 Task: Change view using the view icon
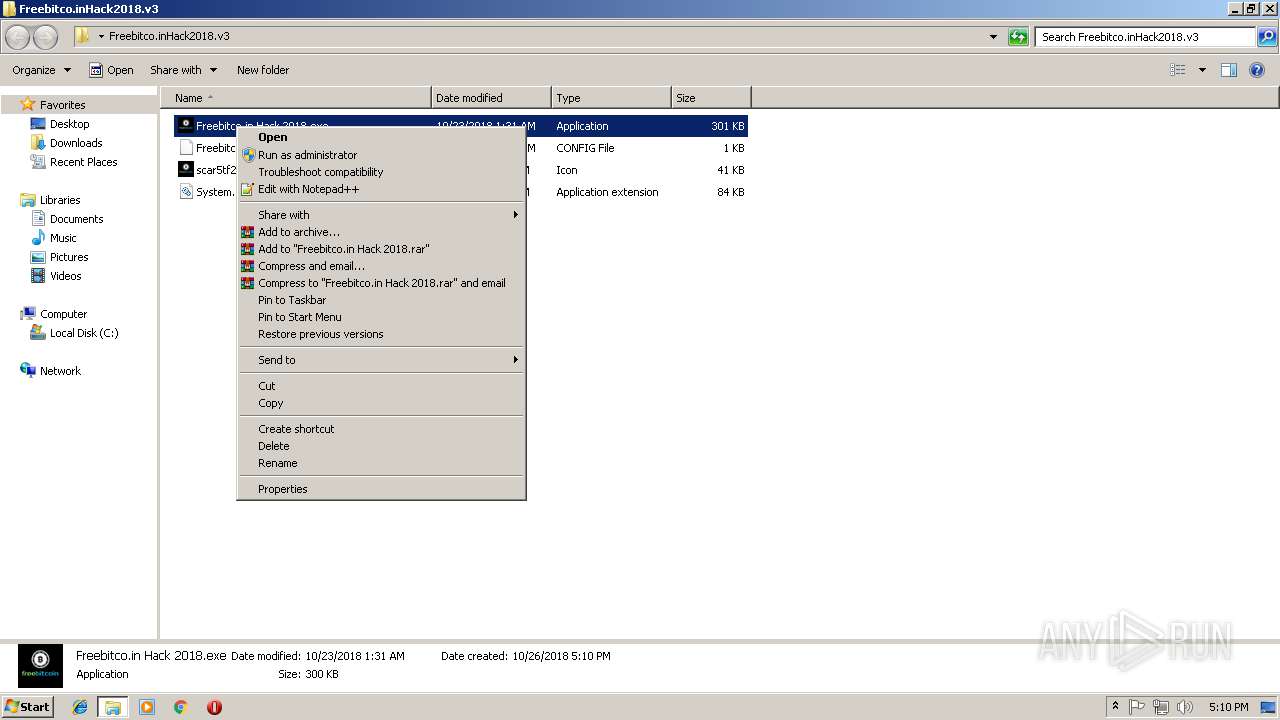click(1178, 70)
